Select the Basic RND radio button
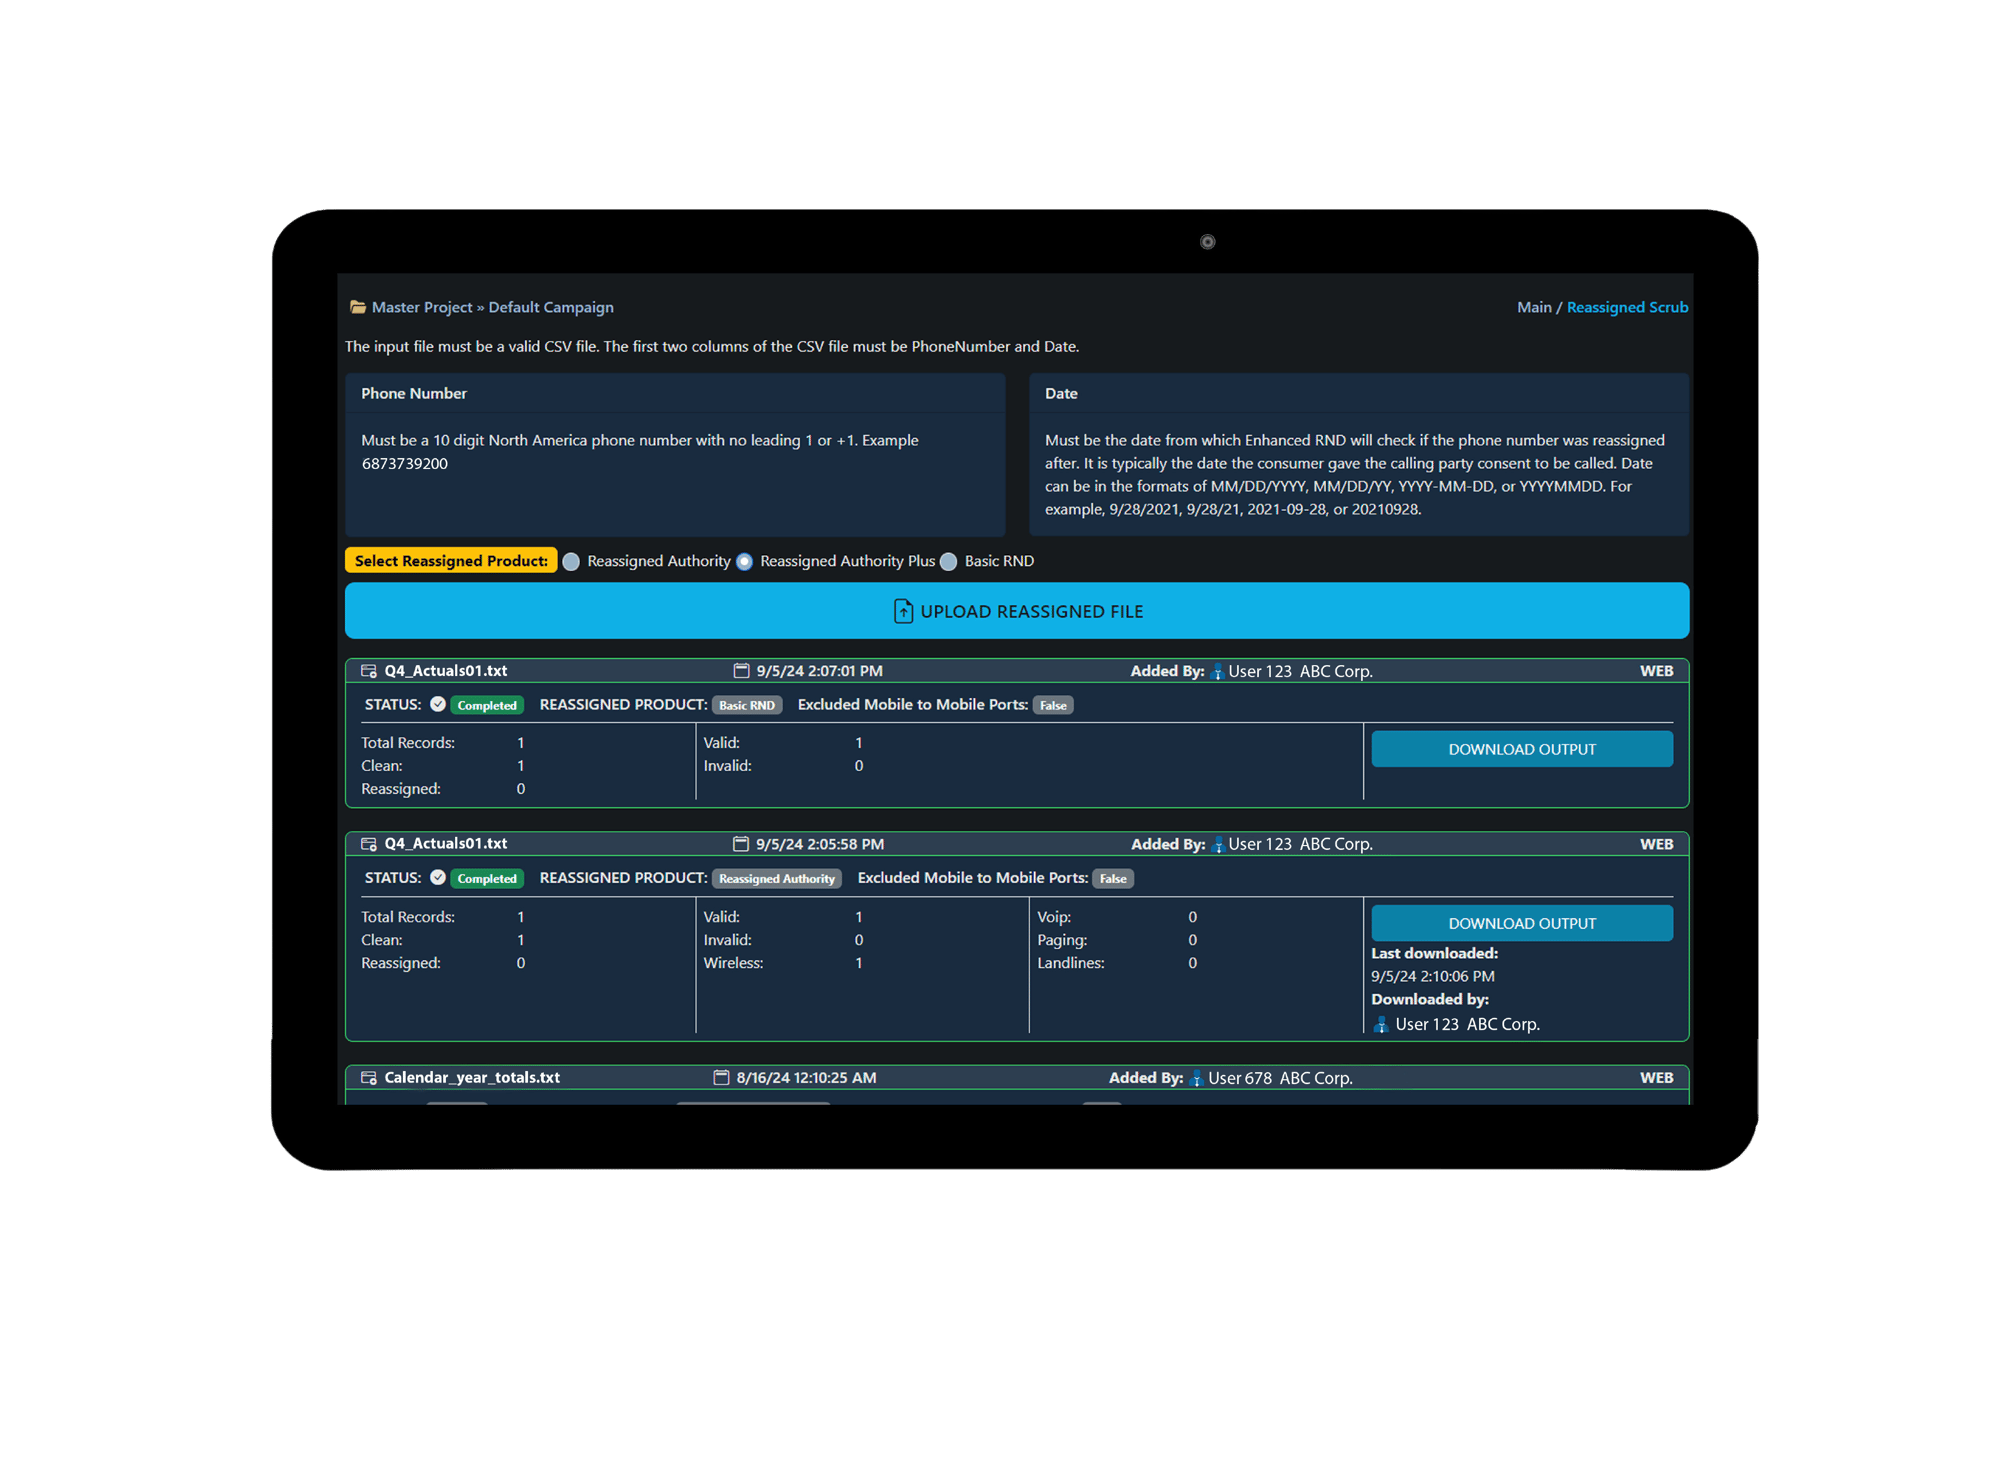Screen dimensions: 2000x1477 pos(947,561)
